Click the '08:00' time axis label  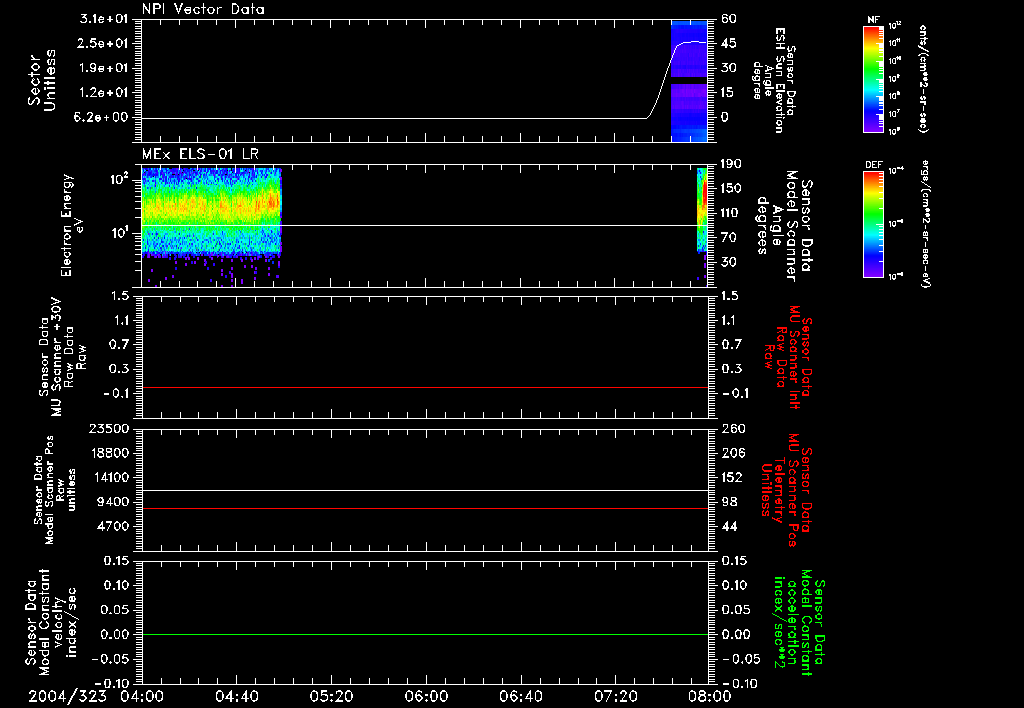709,696
